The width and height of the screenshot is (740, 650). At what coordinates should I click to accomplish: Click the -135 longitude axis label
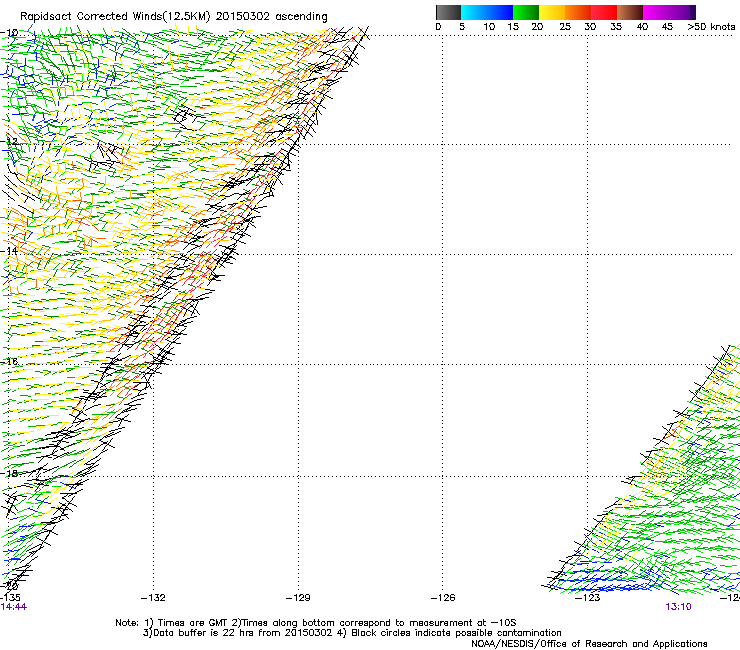pyautogui.click(x=10, y=598)
